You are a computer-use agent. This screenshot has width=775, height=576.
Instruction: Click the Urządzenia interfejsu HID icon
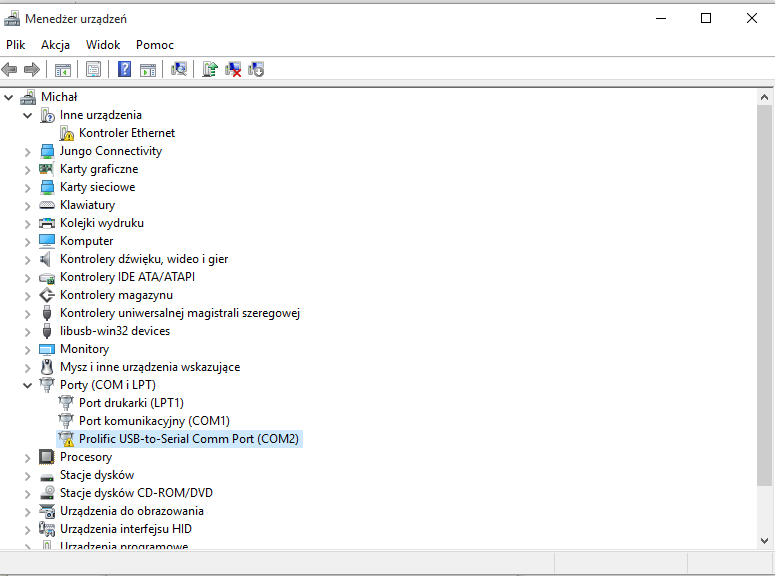point(47,529)
